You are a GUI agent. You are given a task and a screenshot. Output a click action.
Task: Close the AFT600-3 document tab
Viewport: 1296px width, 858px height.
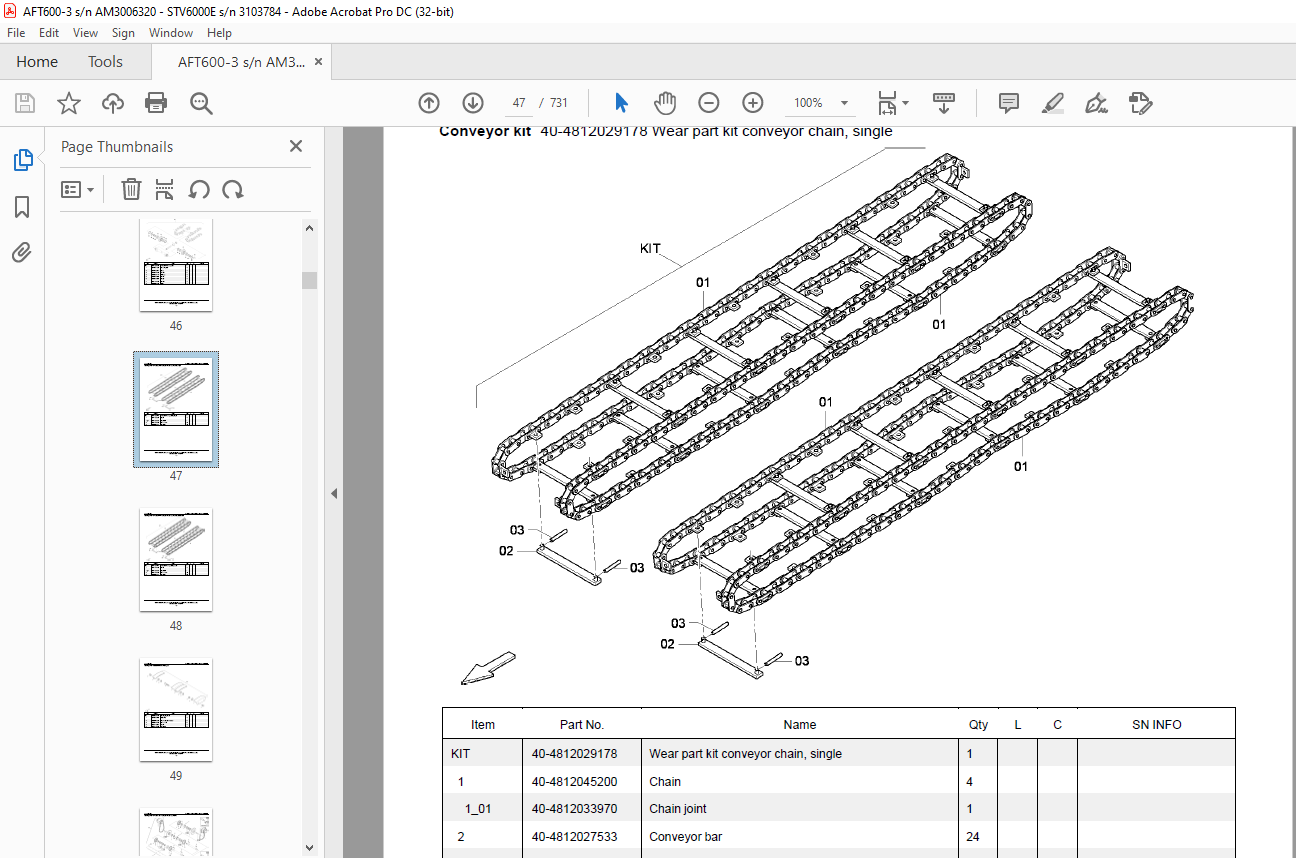(319, 61)
